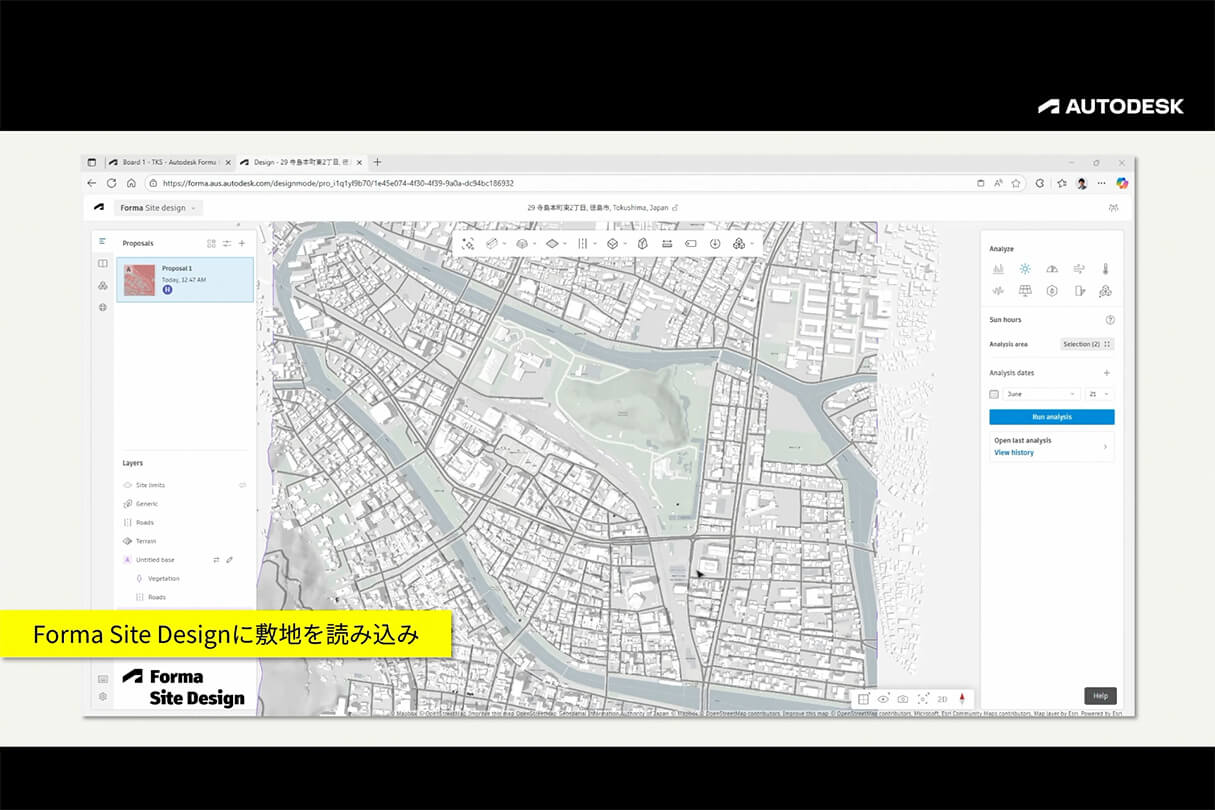Expand the roads tool dropdown arrow
The height and width of the screenshot is (810, 1215).
[595, 243]
